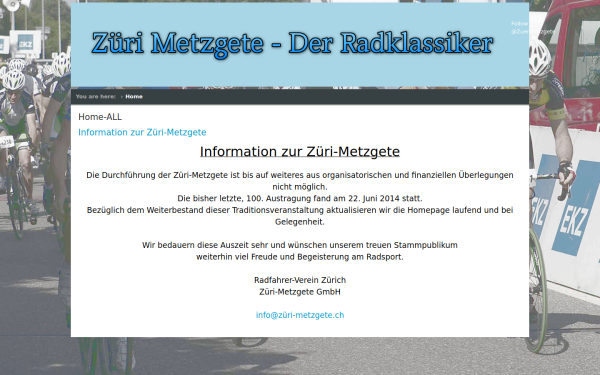
Task: Open the Home breadcrumb link
Action: (134, 96)
